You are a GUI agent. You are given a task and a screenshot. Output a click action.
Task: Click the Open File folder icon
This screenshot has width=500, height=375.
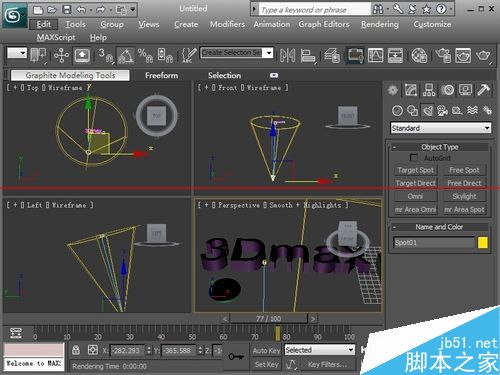pos(52,10)
